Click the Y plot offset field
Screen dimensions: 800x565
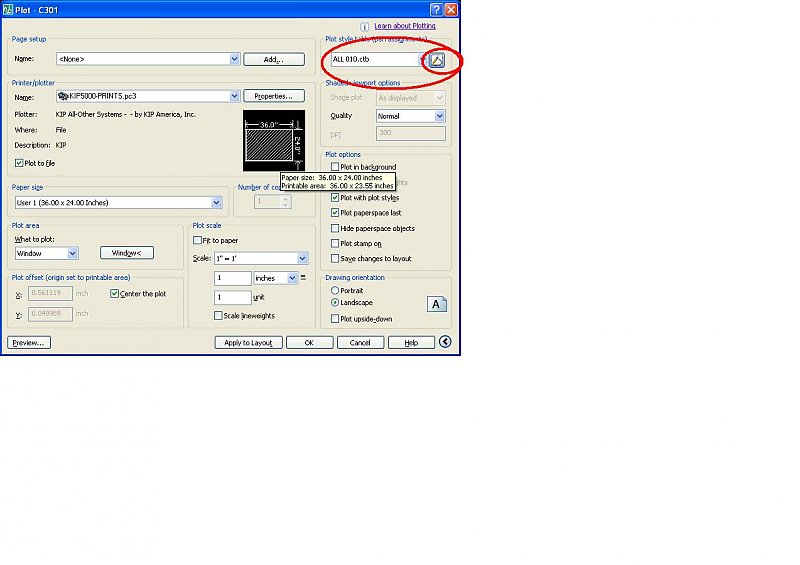pyautogui.click(x=50, y=314)
